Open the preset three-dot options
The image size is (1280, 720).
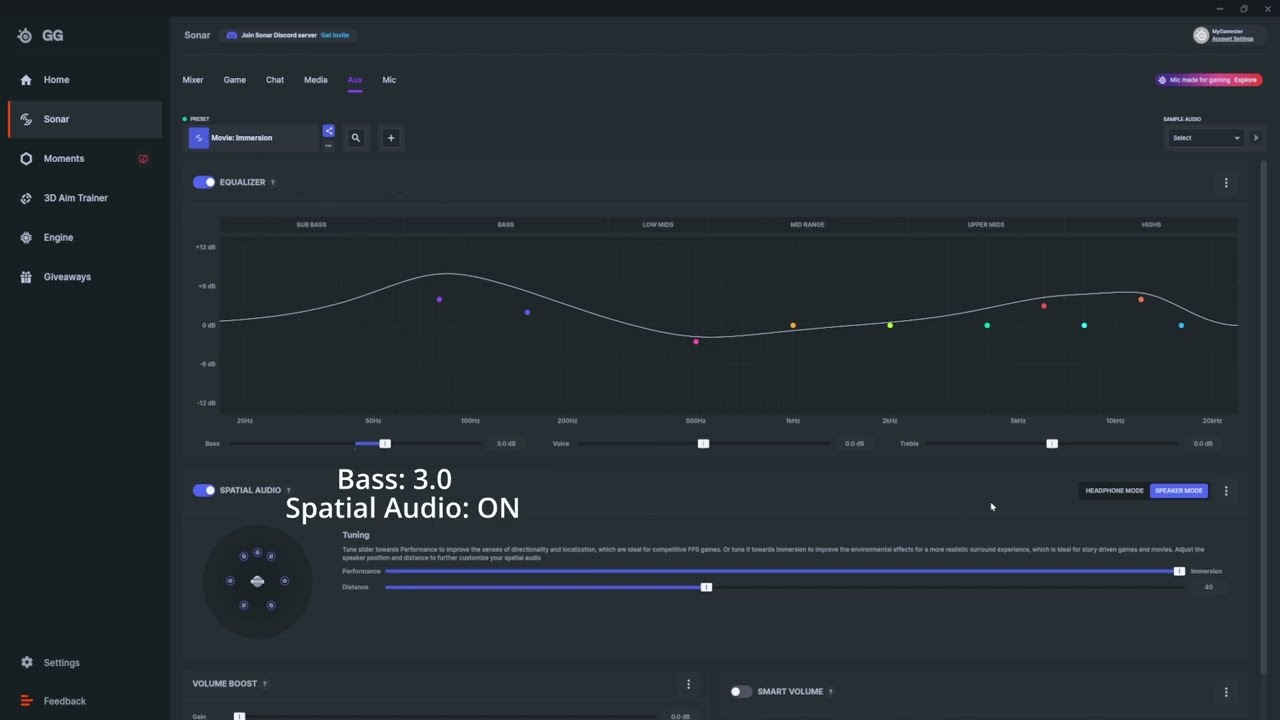[x=328, y=146]
